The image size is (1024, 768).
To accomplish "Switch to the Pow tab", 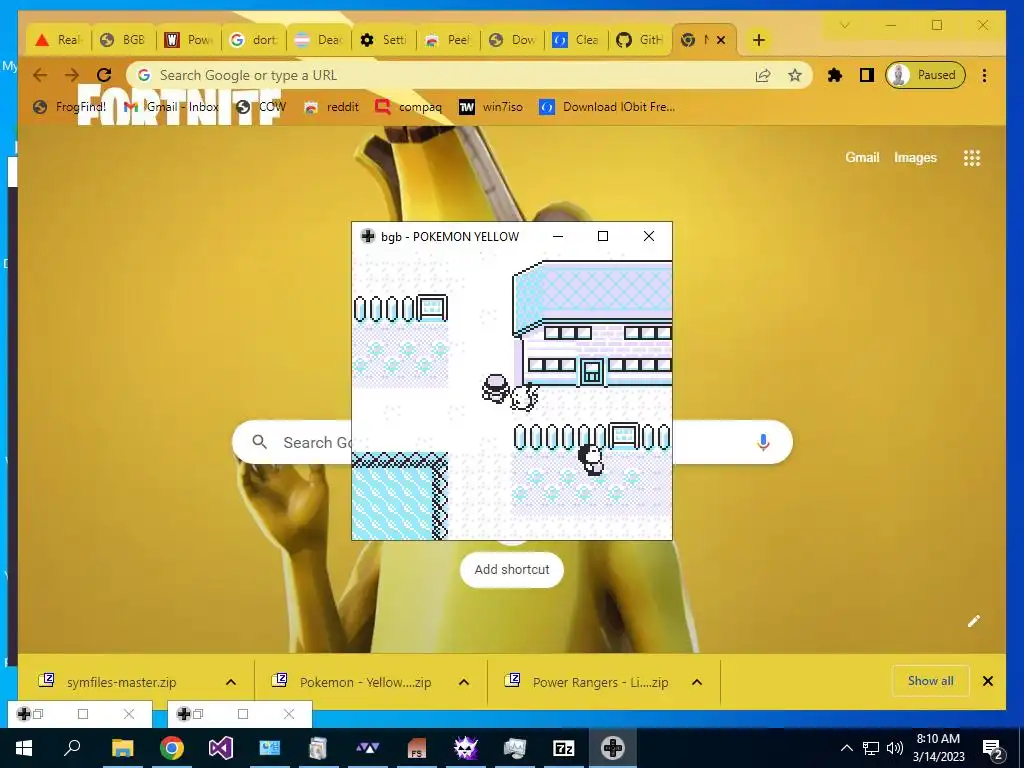I will tap(189, 40).
